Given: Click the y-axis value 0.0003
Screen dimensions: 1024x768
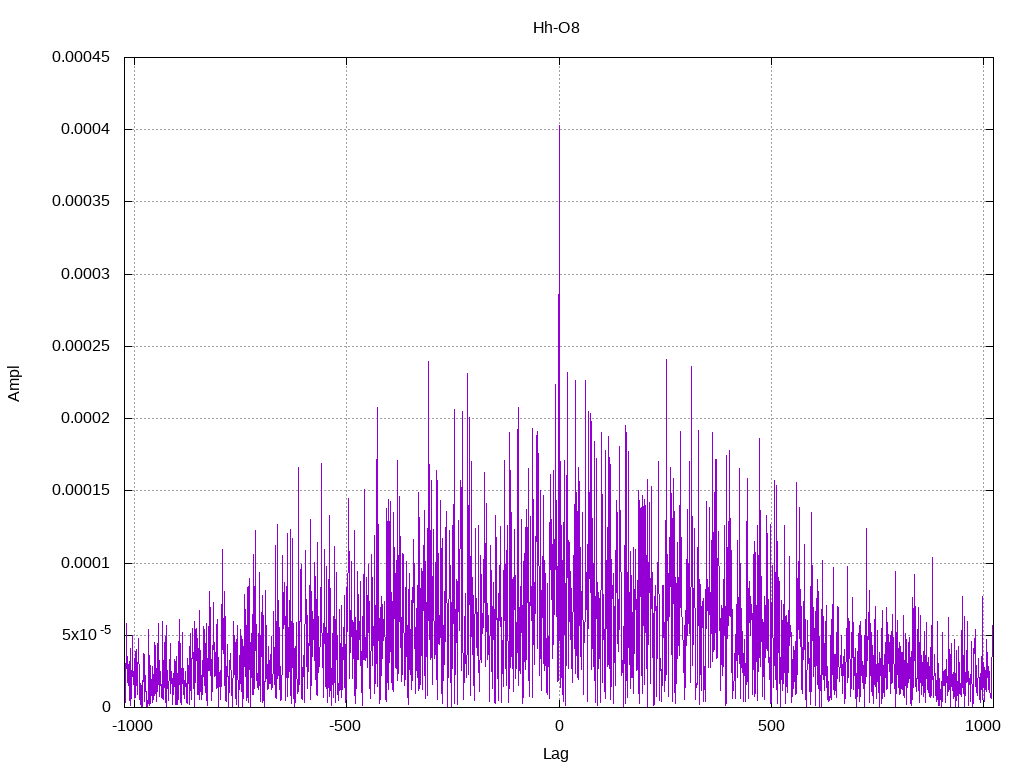Looking at the screenshot, I should tap(86, 274).
